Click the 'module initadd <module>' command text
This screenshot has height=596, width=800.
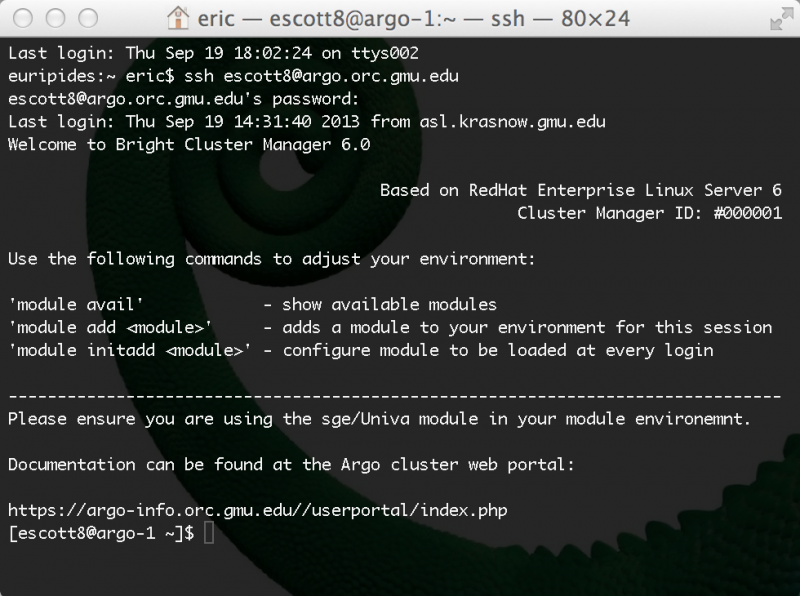tap(130, 350)
